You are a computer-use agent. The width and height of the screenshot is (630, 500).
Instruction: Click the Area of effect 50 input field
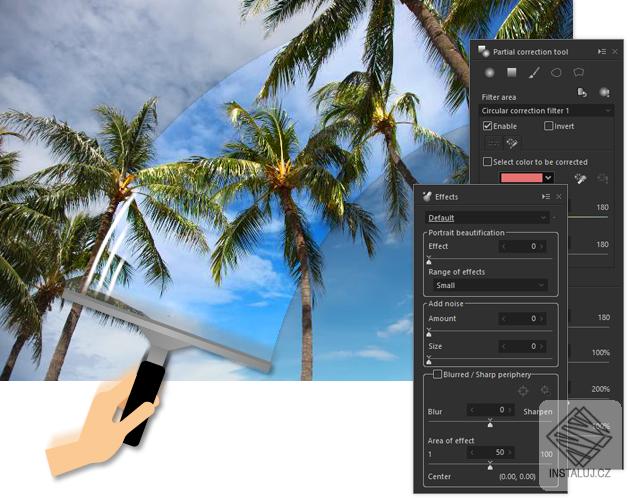491,453
